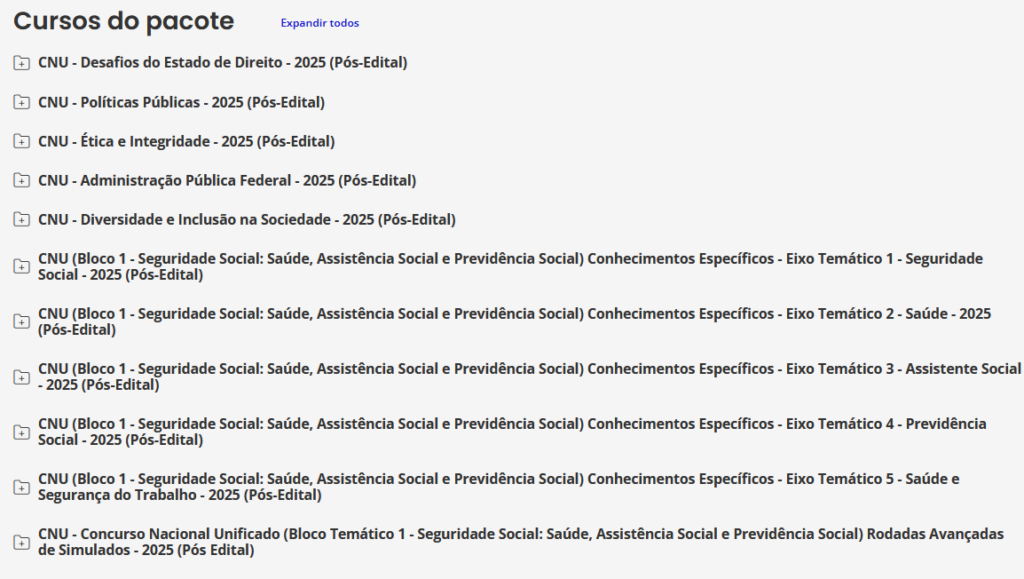The image size is (1024, 579).
Task: Click folder icon for Eixo Temático 3 course
Action: 21,377
